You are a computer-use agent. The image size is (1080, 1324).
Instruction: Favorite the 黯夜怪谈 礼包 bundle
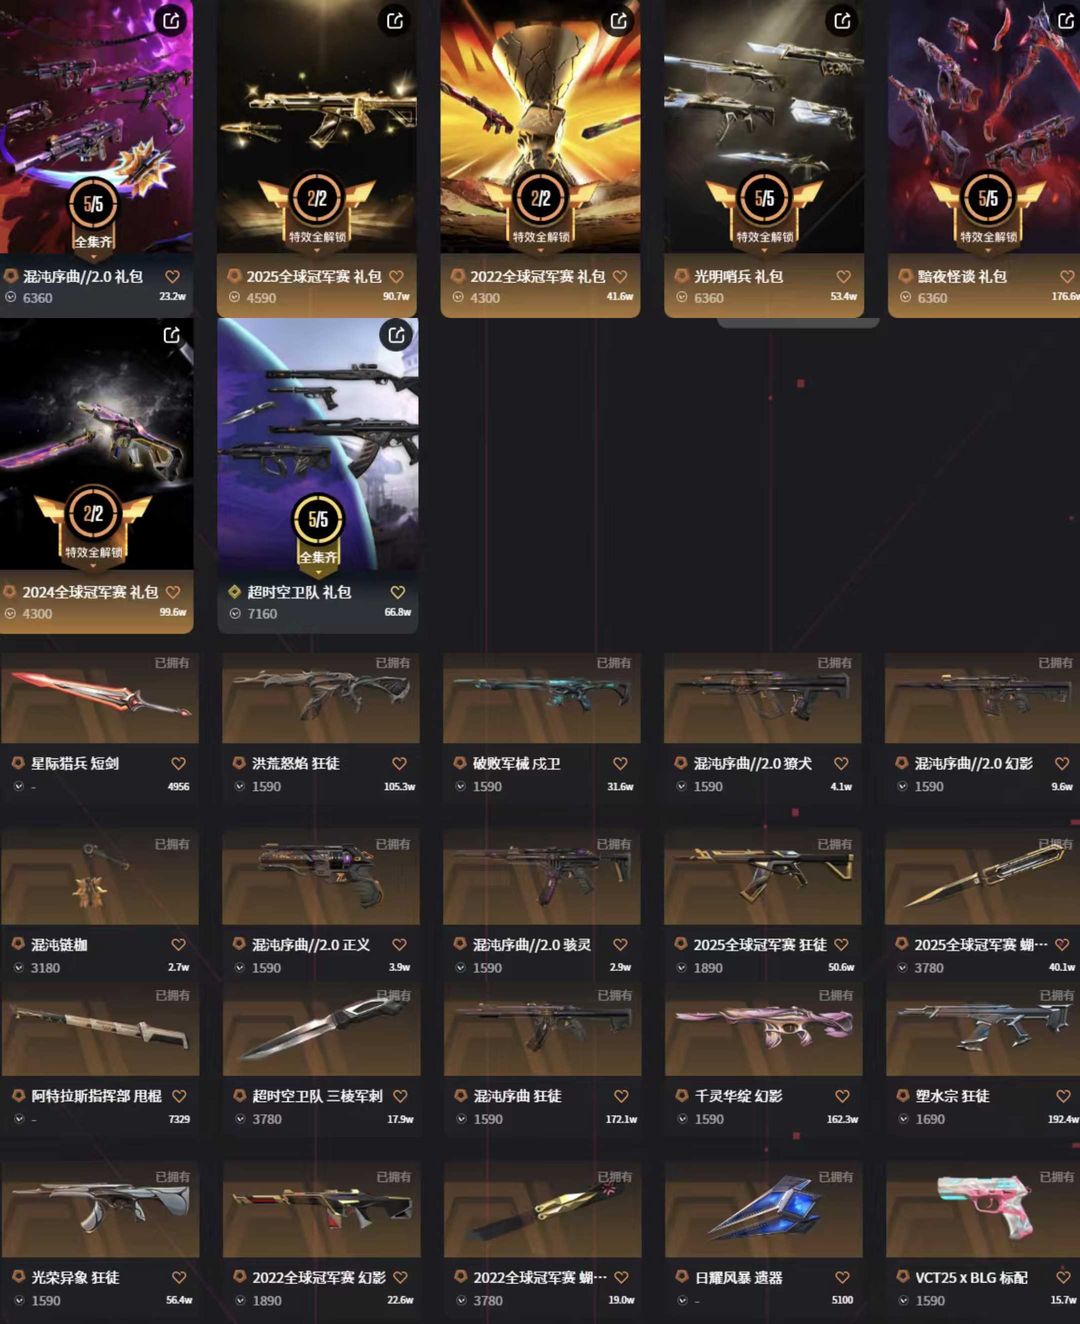[x=1067, y=276]
